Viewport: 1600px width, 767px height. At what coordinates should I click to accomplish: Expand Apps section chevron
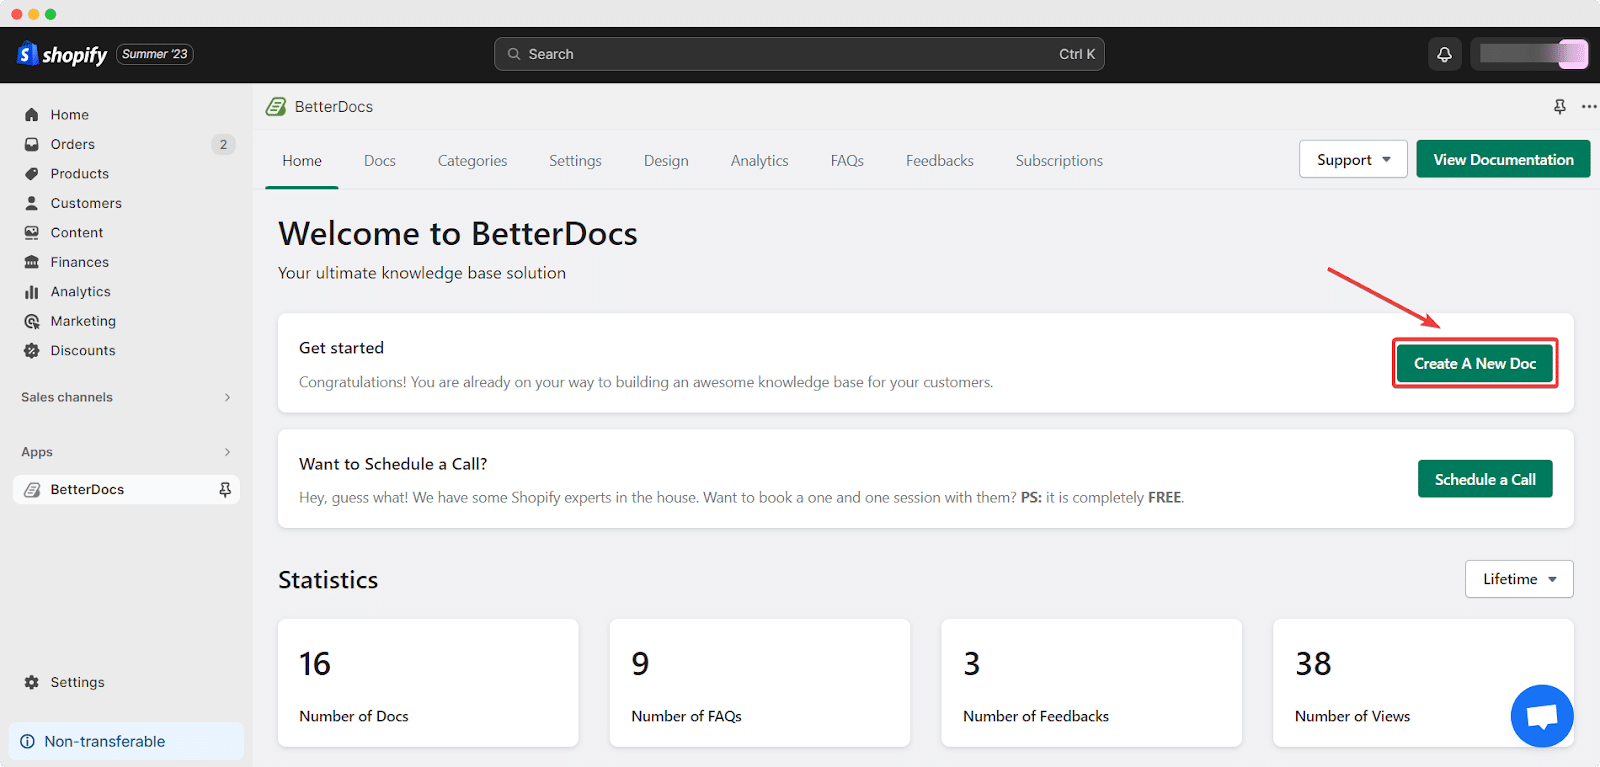pos(227,452)
